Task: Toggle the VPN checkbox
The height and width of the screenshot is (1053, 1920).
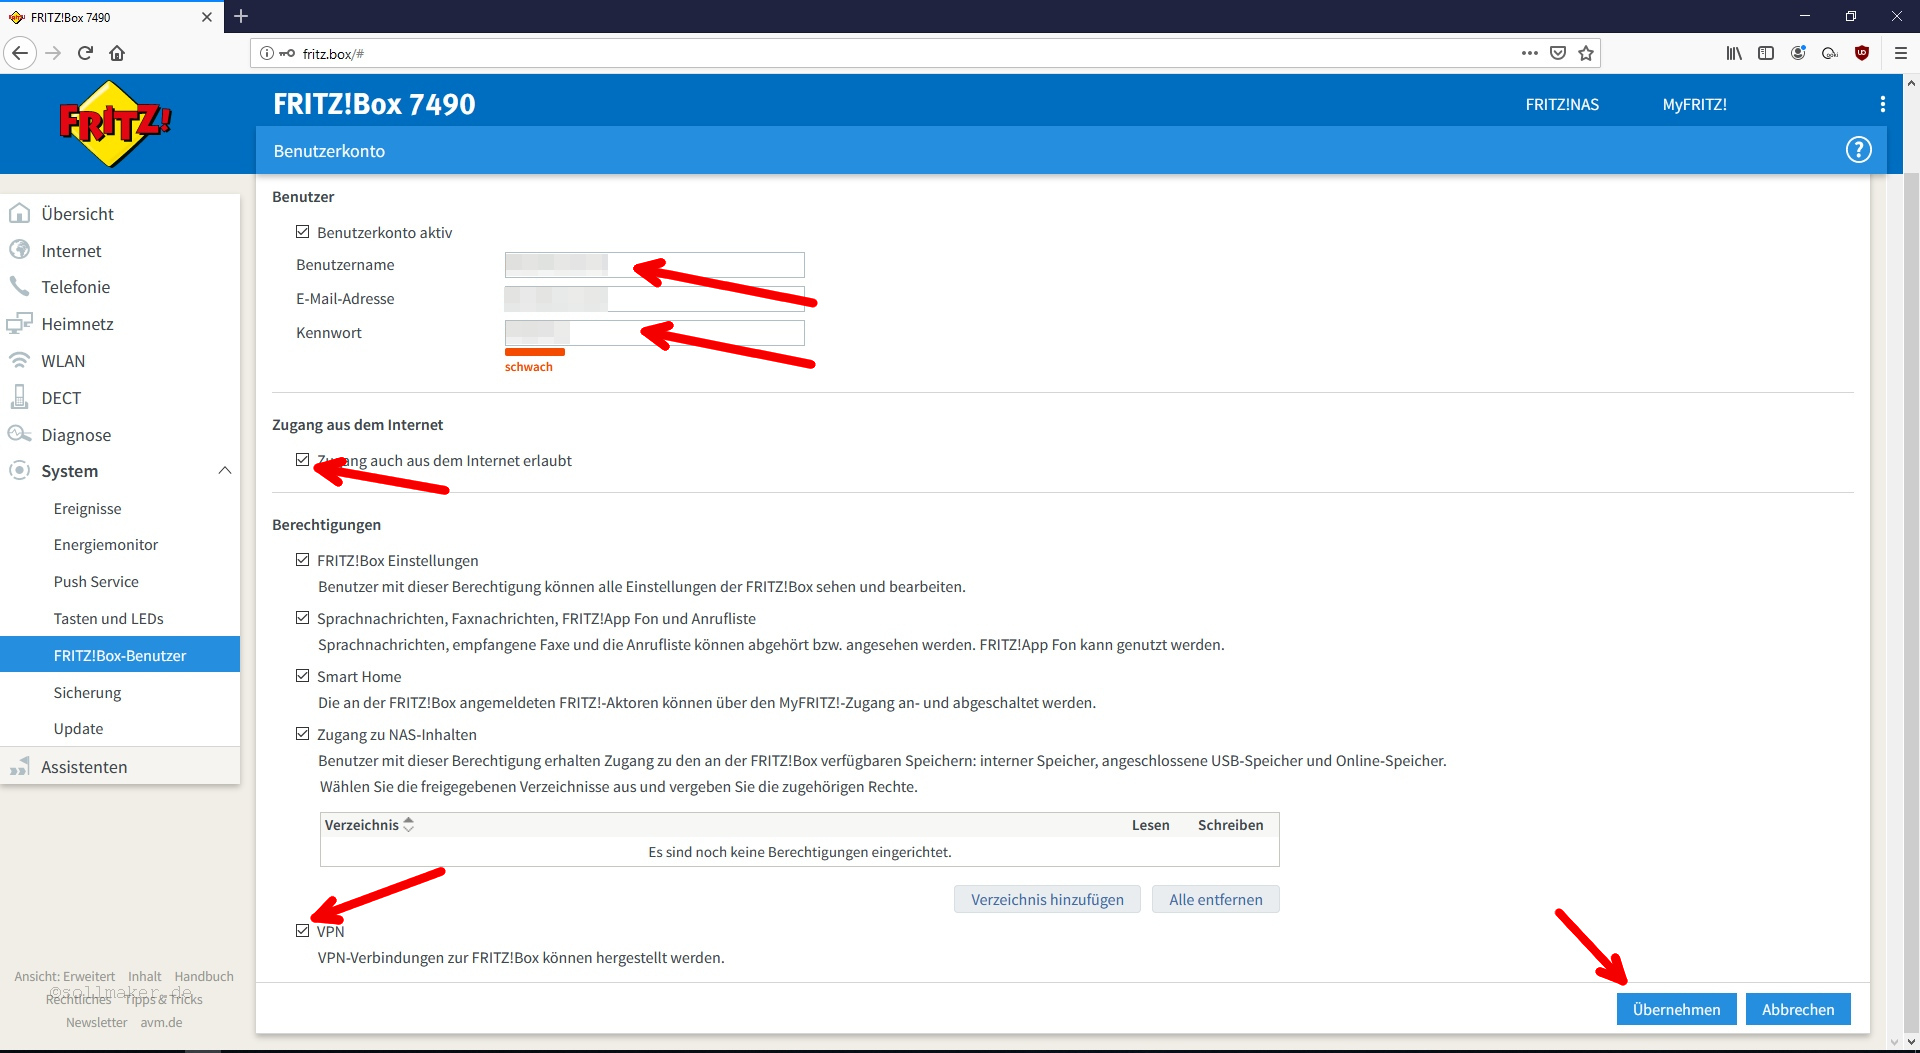Action: pyautogui.click(x=302, y=930)
